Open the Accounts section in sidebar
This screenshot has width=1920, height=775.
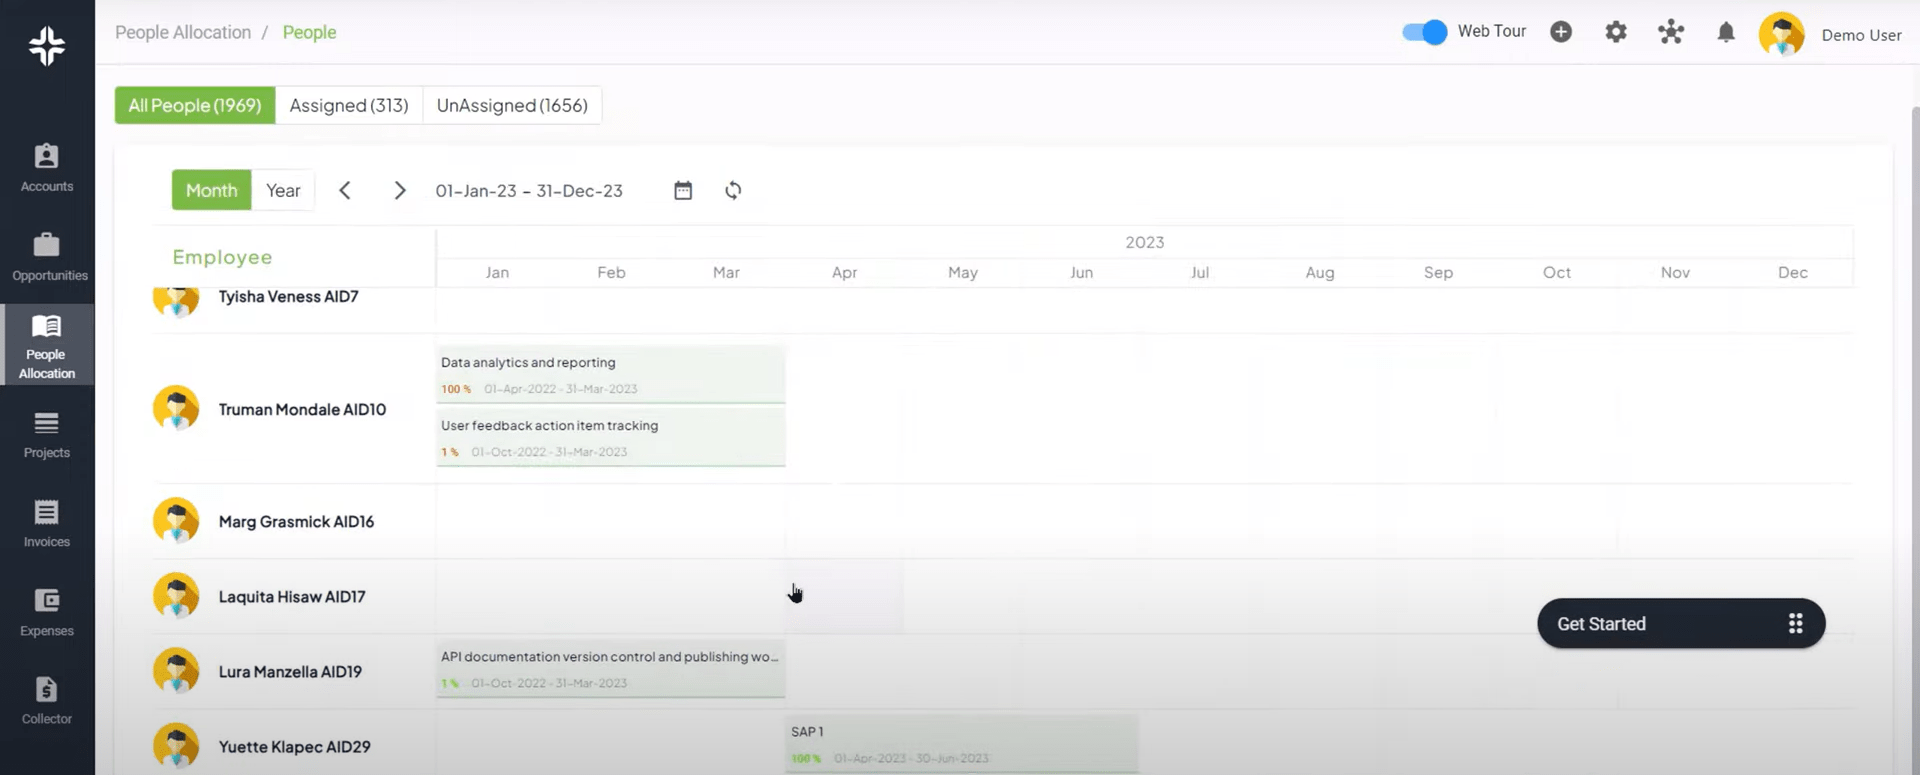click(47, 167)
